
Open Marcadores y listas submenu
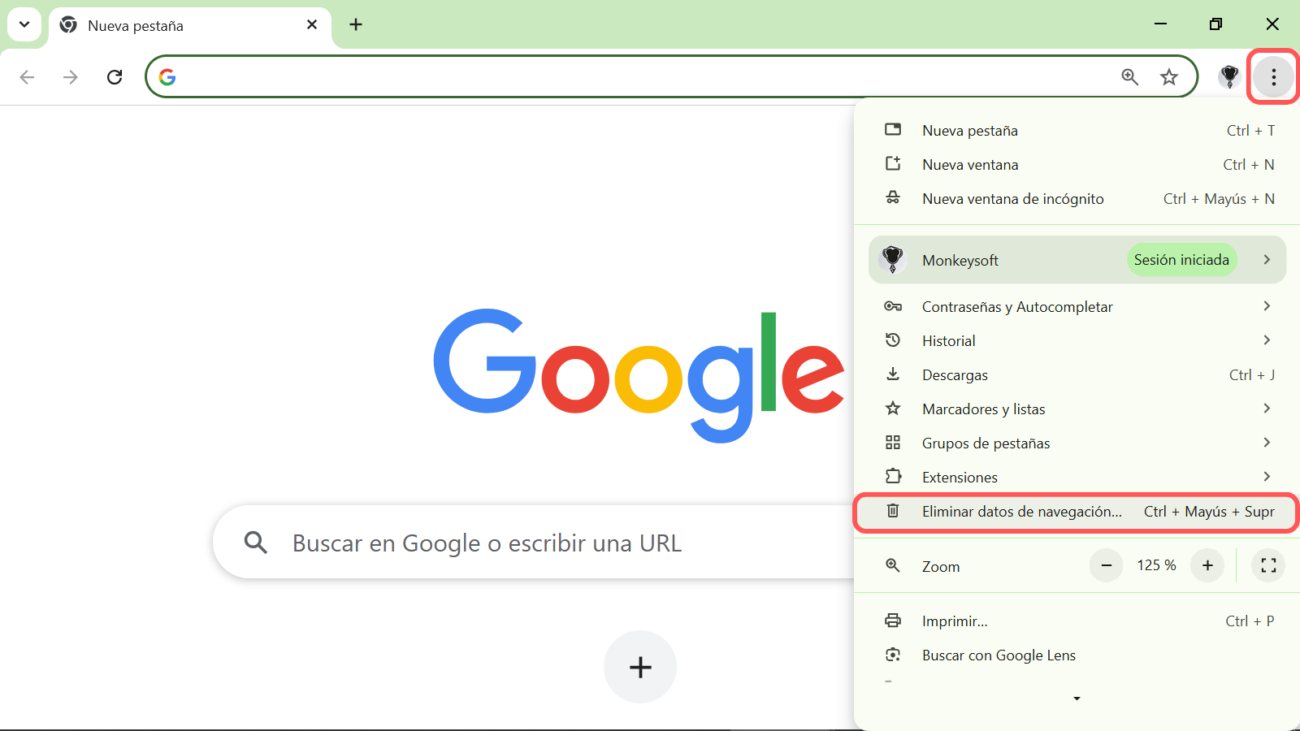[x=1077, y=408]
